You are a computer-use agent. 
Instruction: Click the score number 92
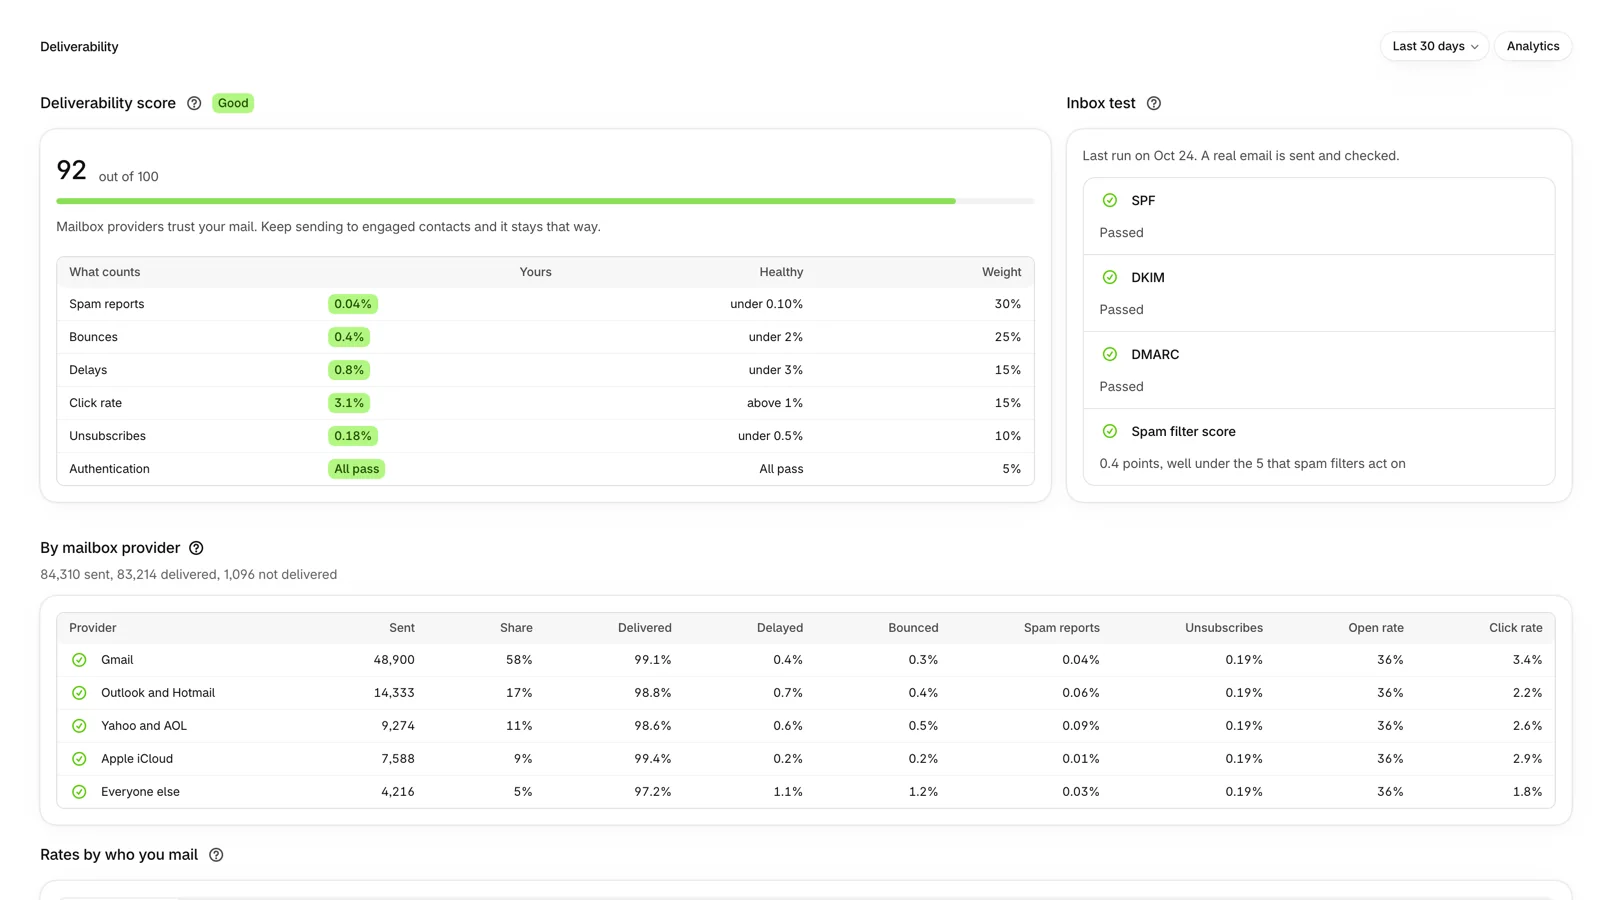(71, 170)
